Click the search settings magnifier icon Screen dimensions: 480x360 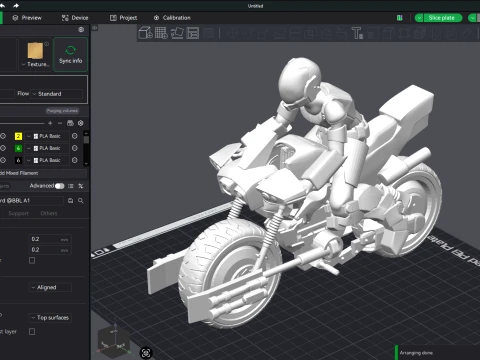[81, 201]
